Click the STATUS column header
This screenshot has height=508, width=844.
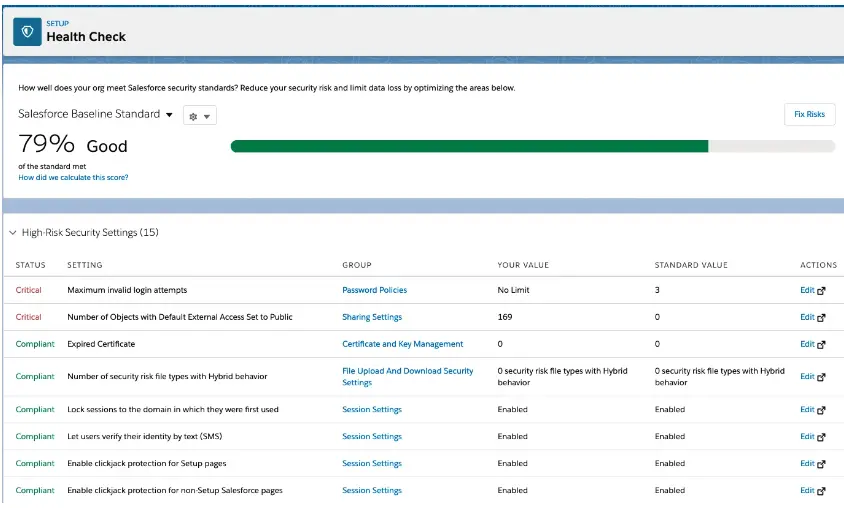click(30, 265)
